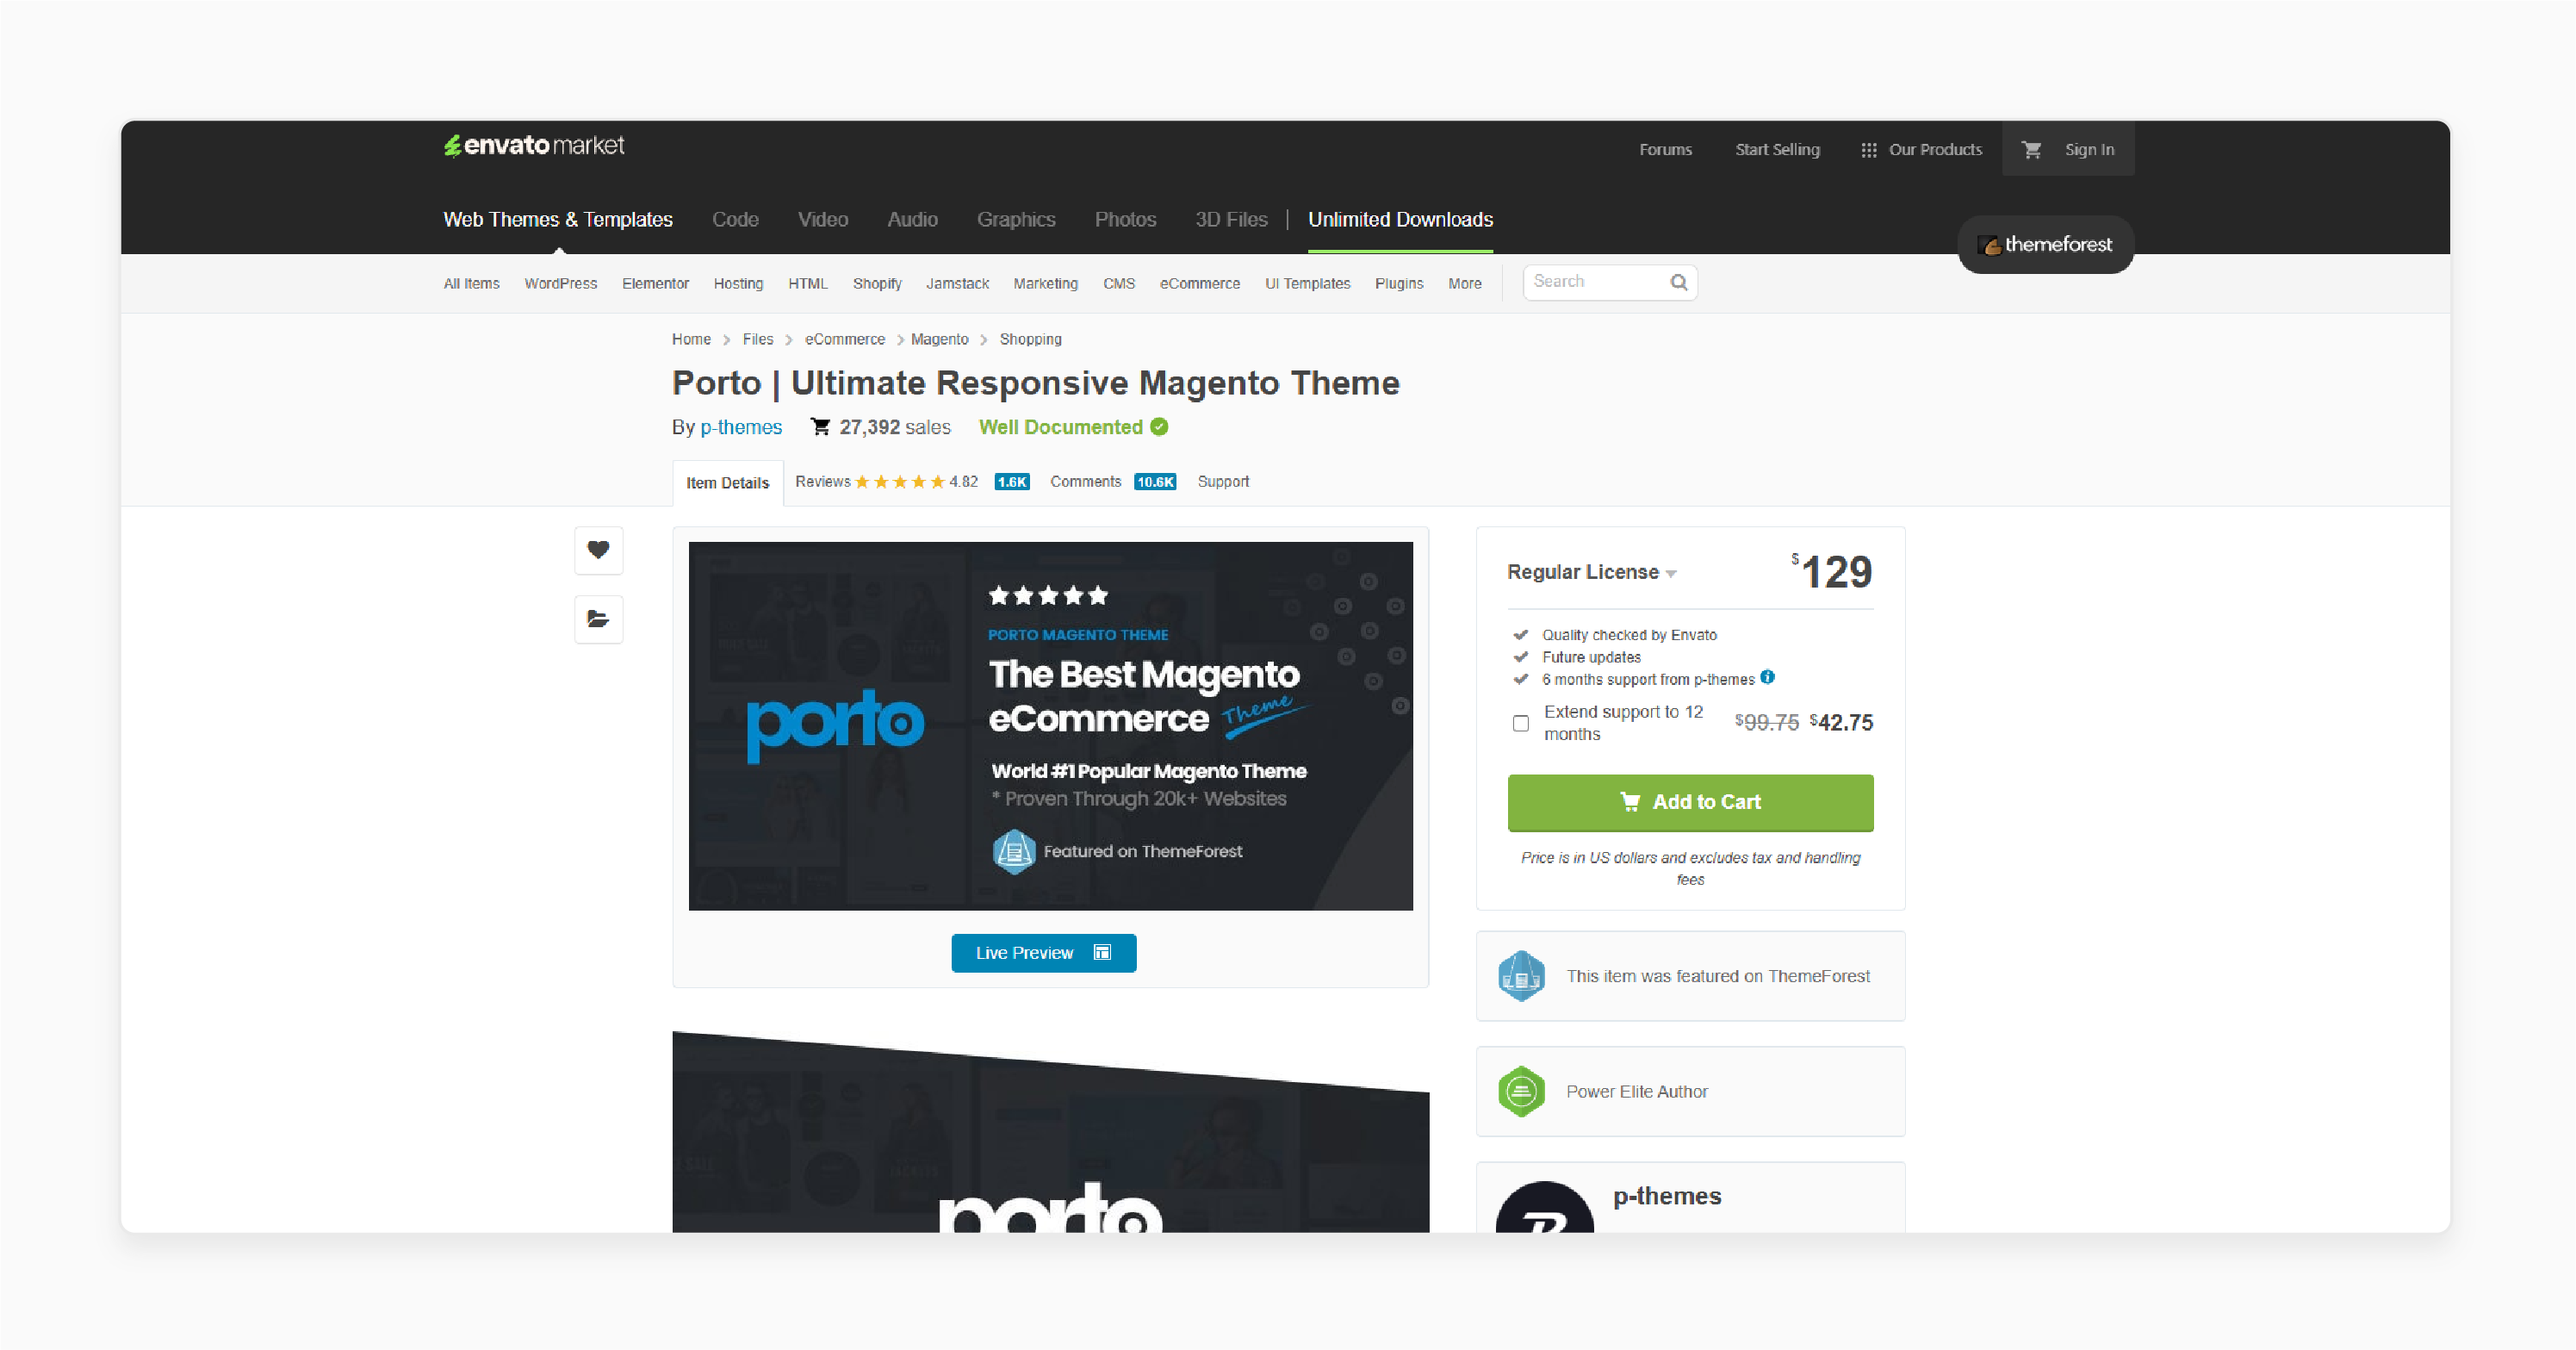2576x1350 pixels.
Task: Select Shopify category
Action: 877,284
